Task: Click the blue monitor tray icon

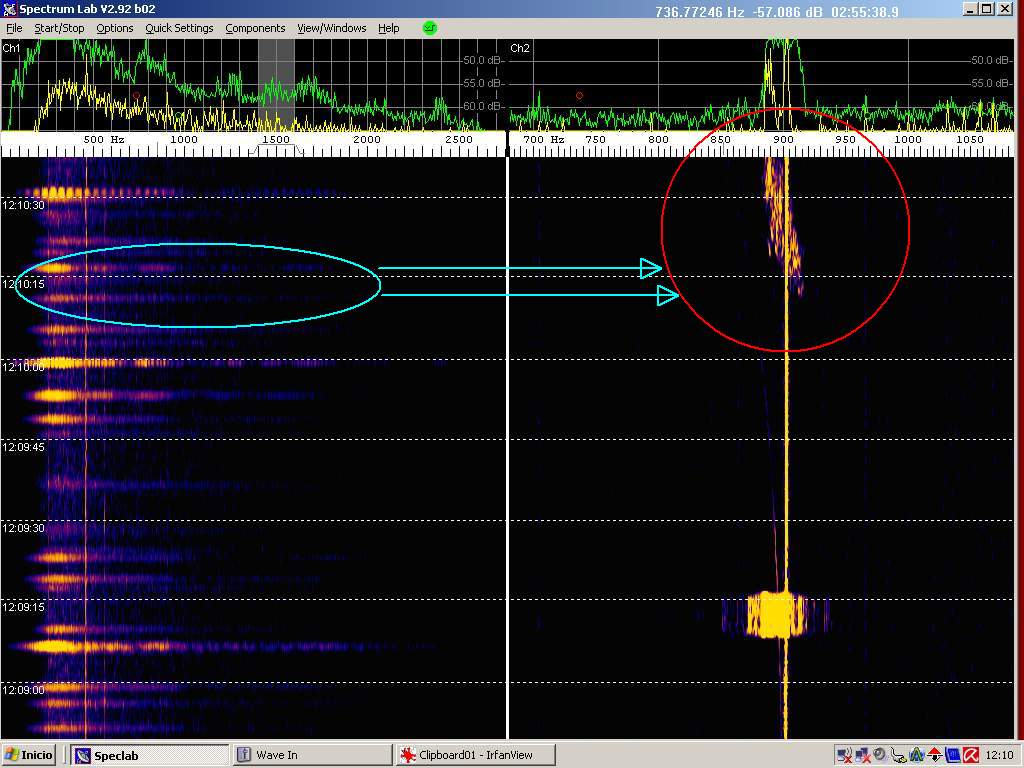Action: pyautogui.click(x=952, y=755)
